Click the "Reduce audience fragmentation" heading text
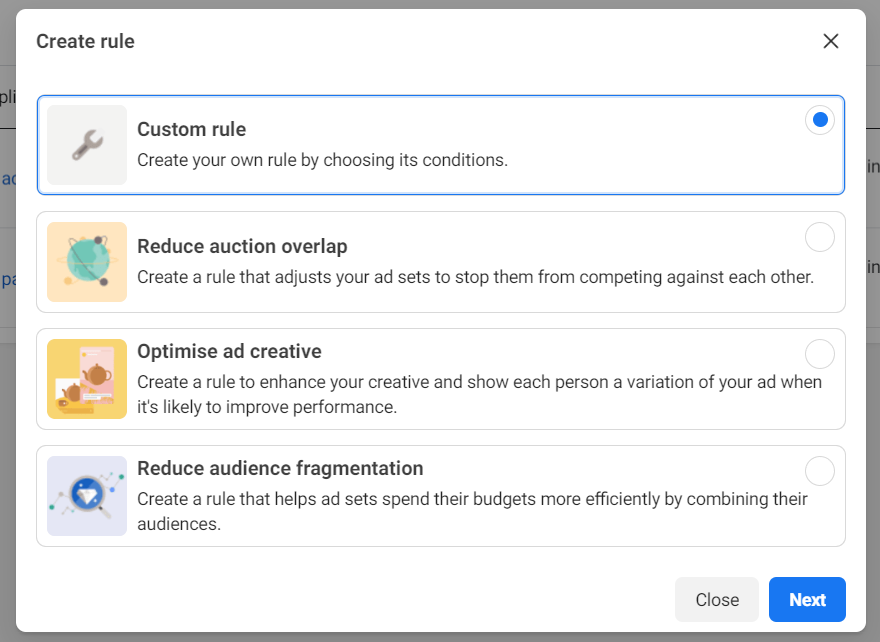This screenshot has height=642, width=880. coord(280,468)
